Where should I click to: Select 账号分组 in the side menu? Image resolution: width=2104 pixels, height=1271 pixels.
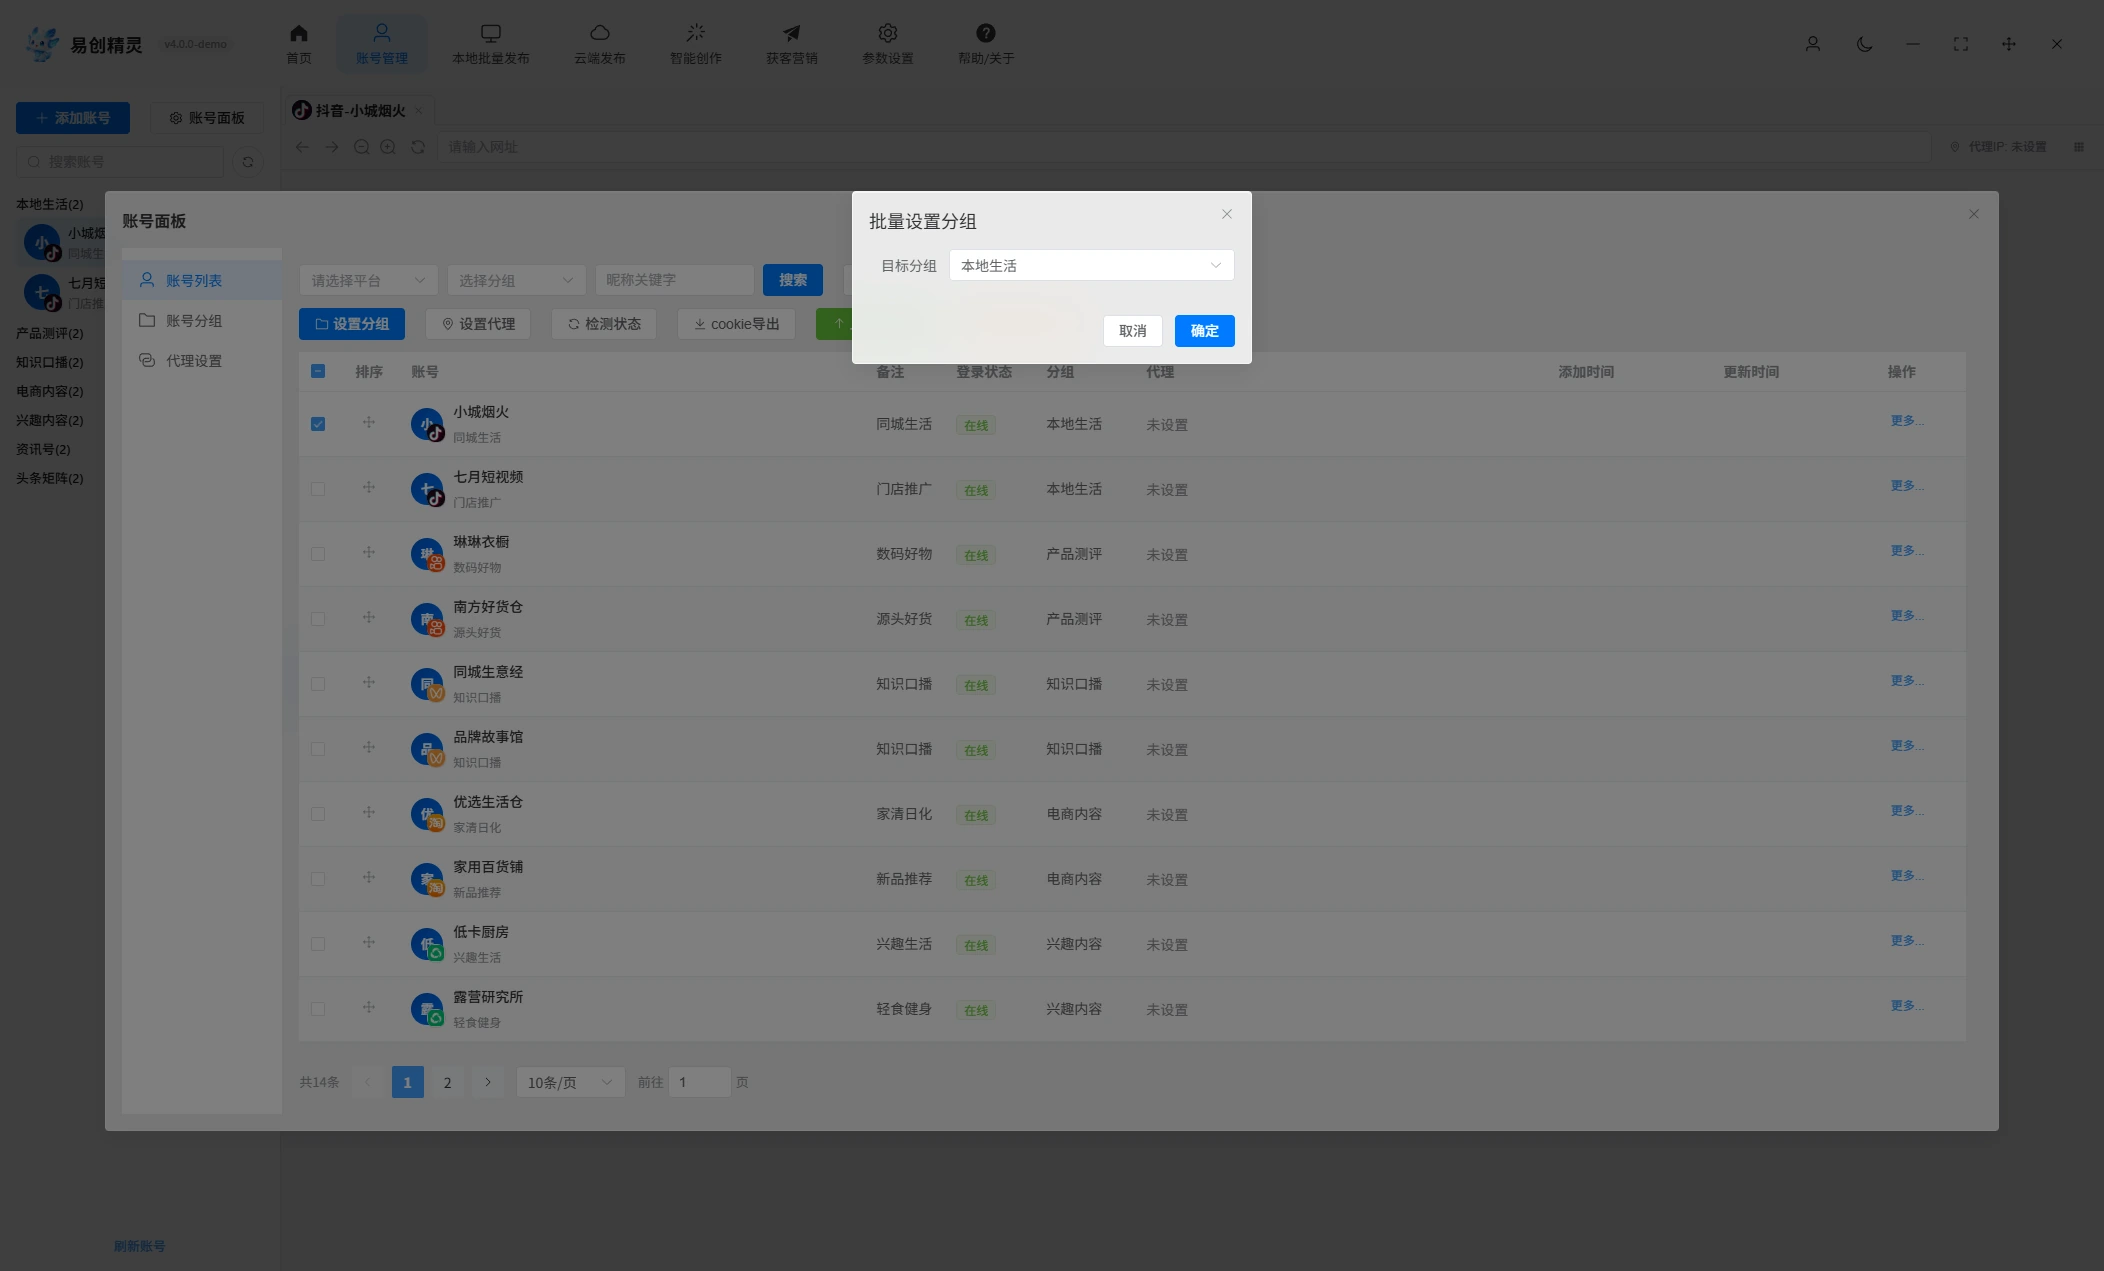193,320
